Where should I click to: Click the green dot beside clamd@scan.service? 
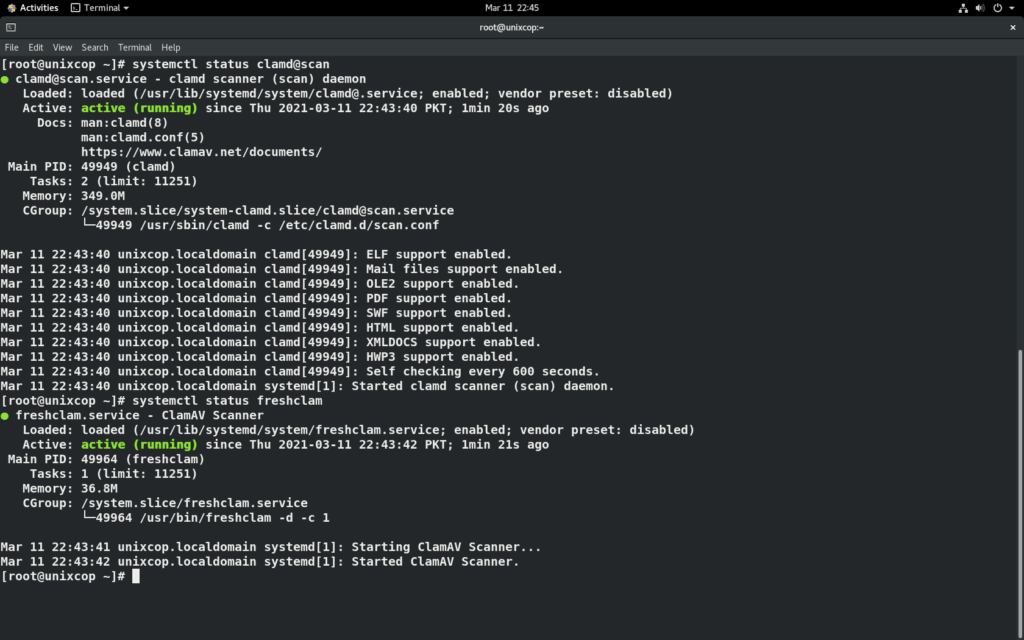5,79
